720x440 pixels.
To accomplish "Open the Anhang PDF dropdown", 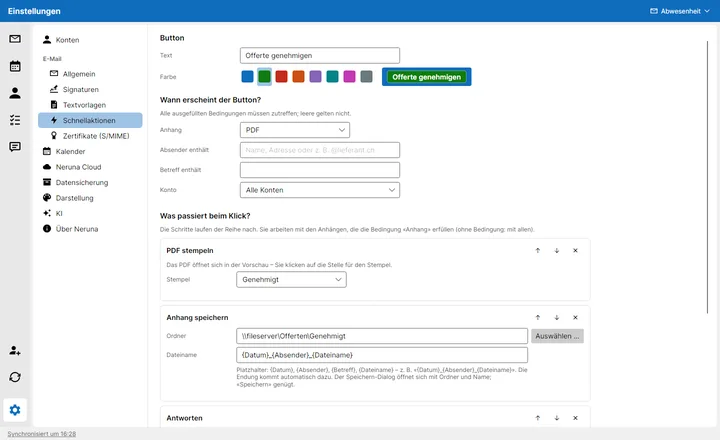I will pos(295,130).
